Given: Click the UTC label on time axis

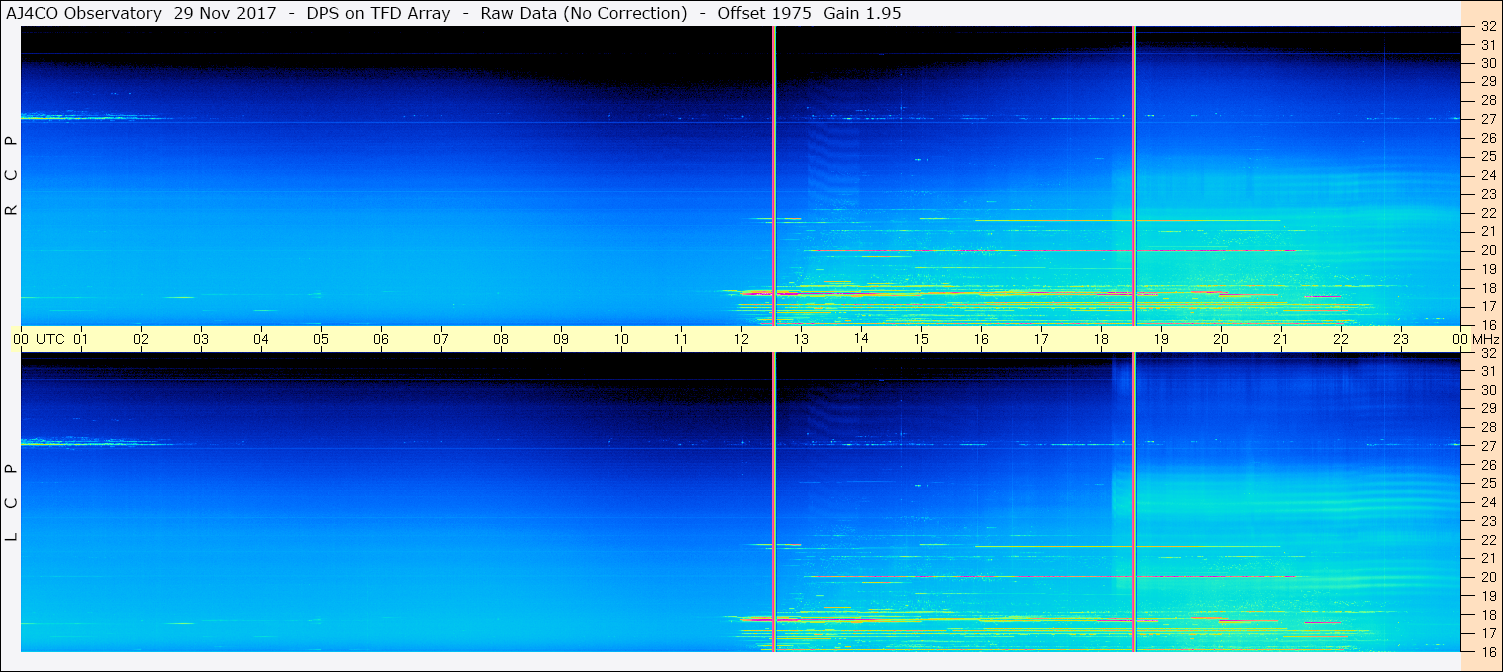Looking at the screenshot, I should coord(50,339).
